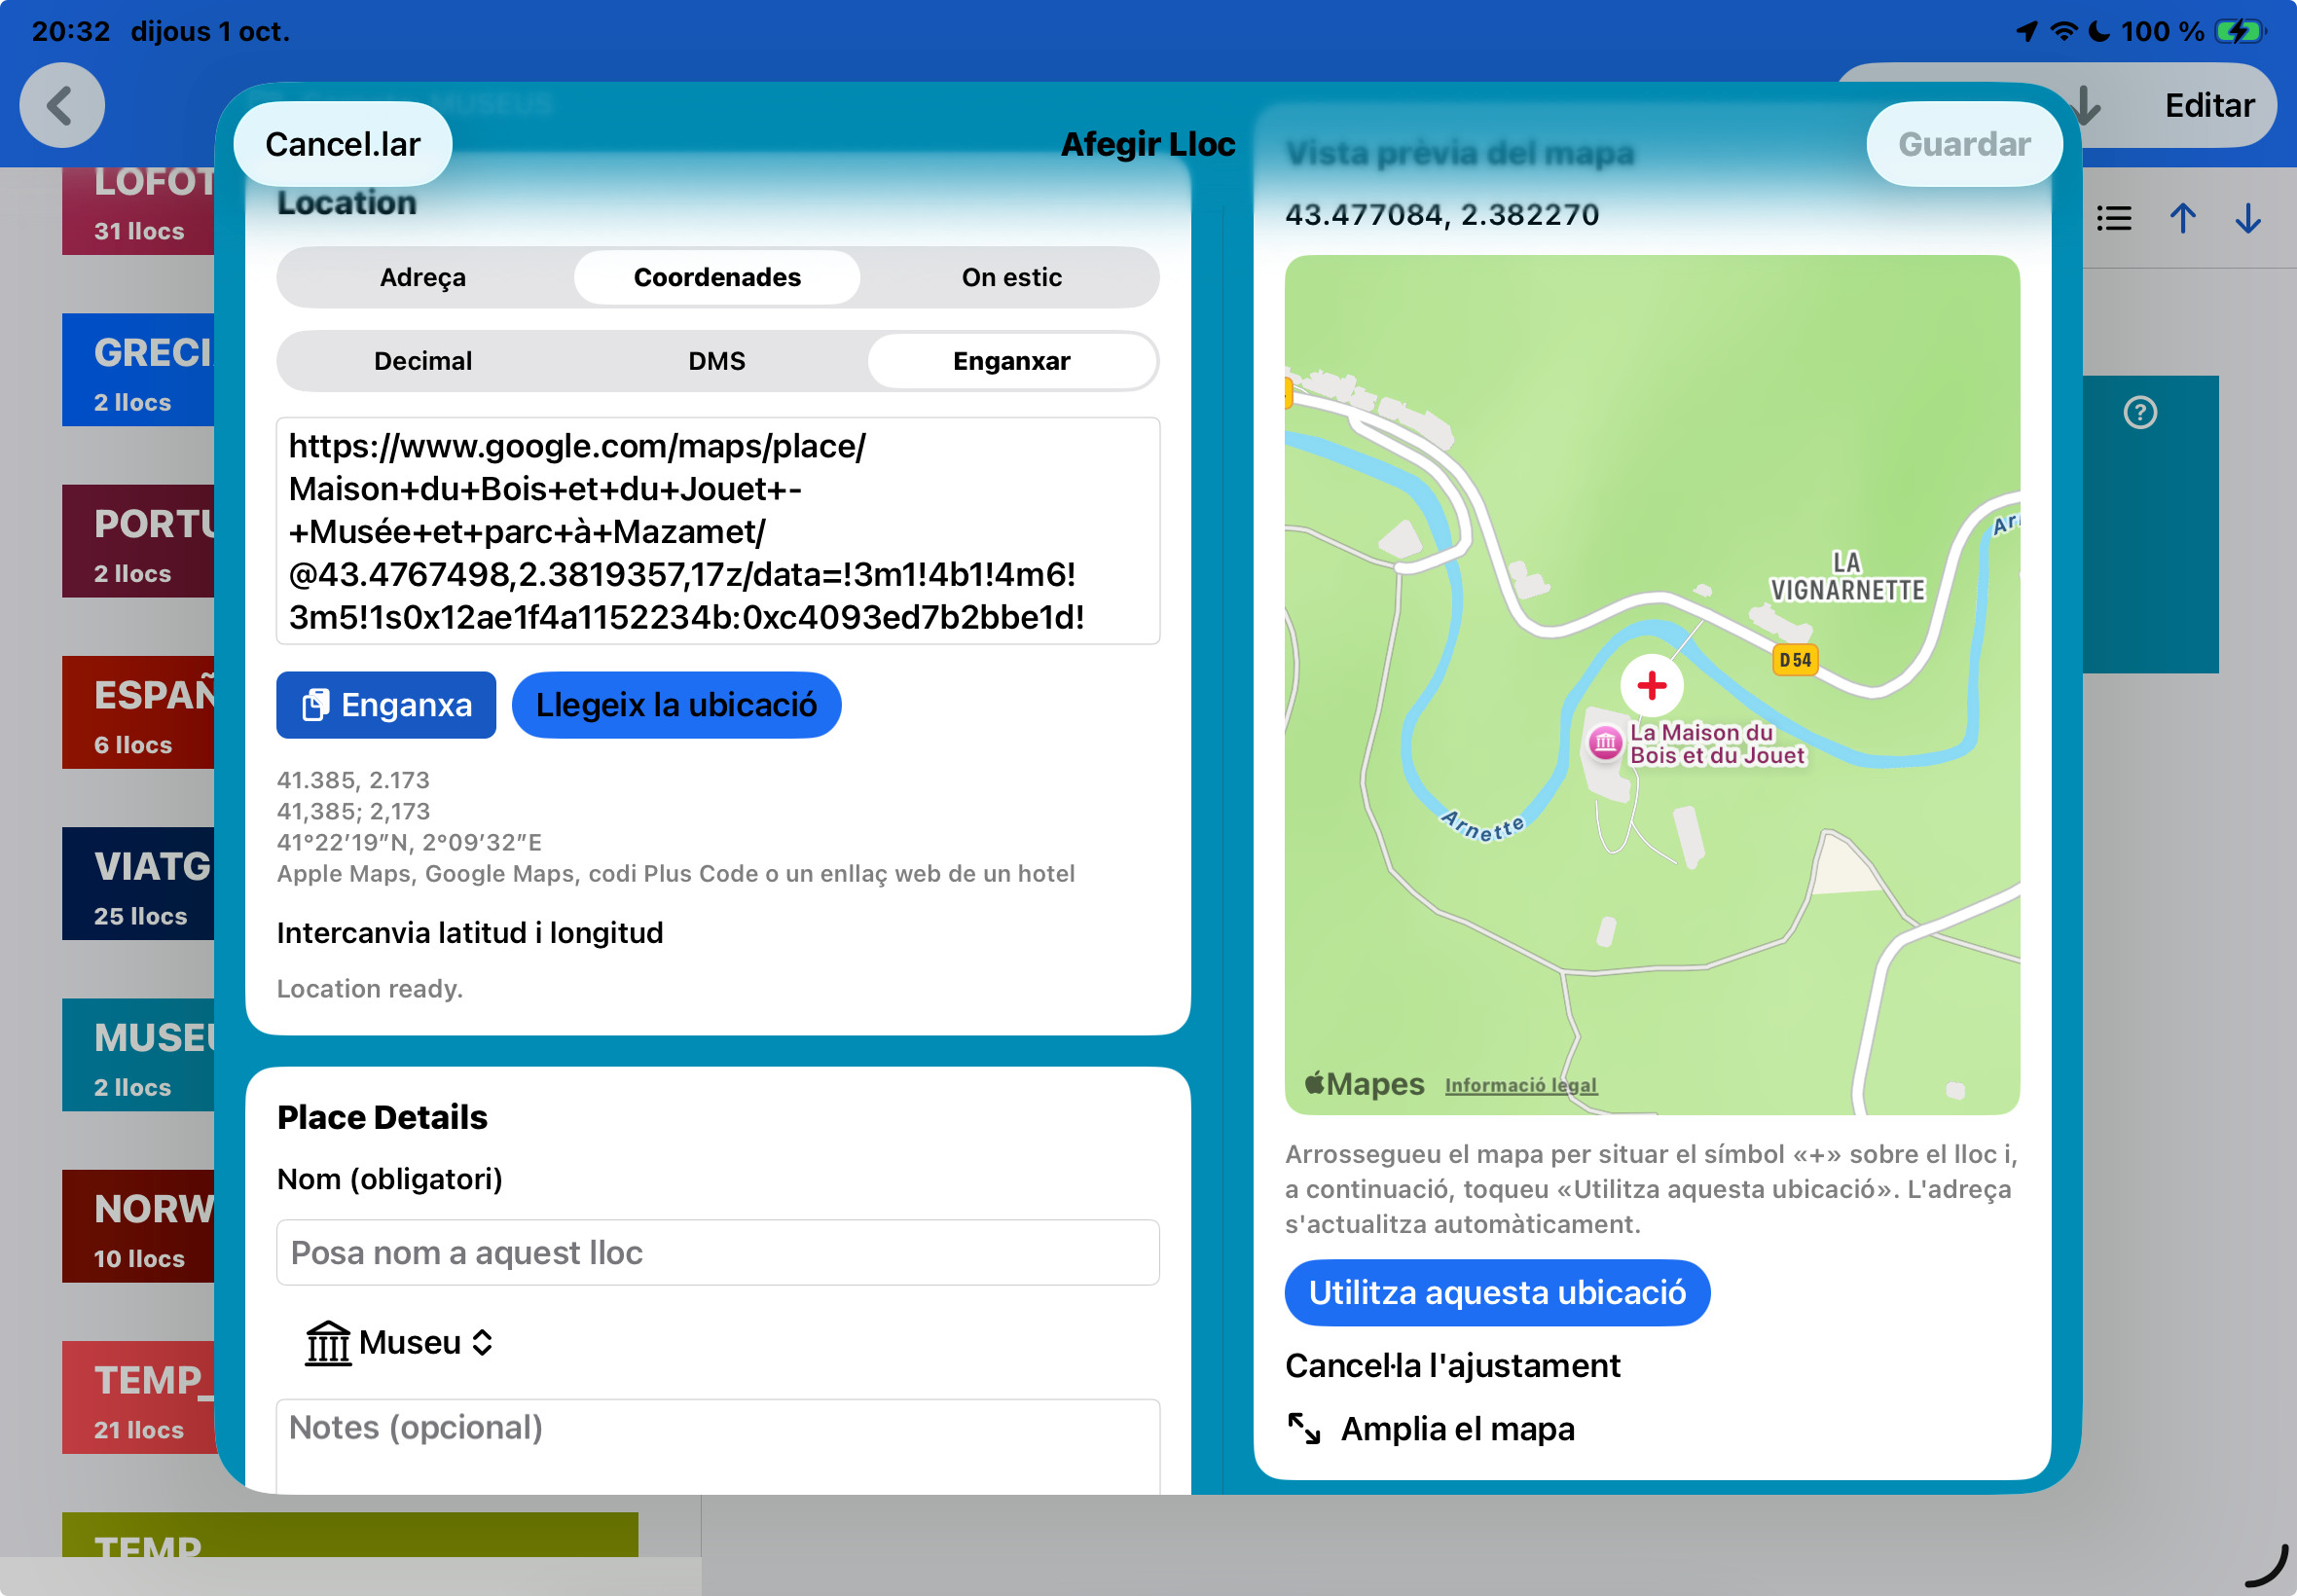
Task: Choose Enganxar coordinate format
Action: 1011,361
